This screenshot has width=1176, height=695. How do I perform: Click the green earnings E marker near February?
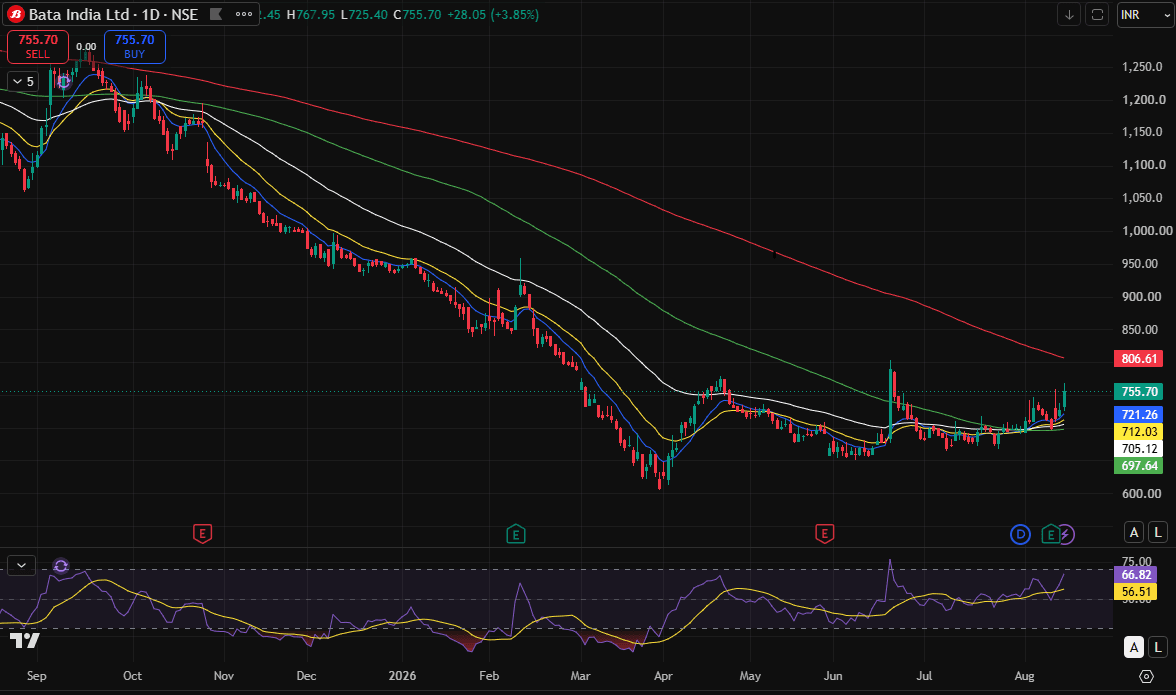click(515, 534)
